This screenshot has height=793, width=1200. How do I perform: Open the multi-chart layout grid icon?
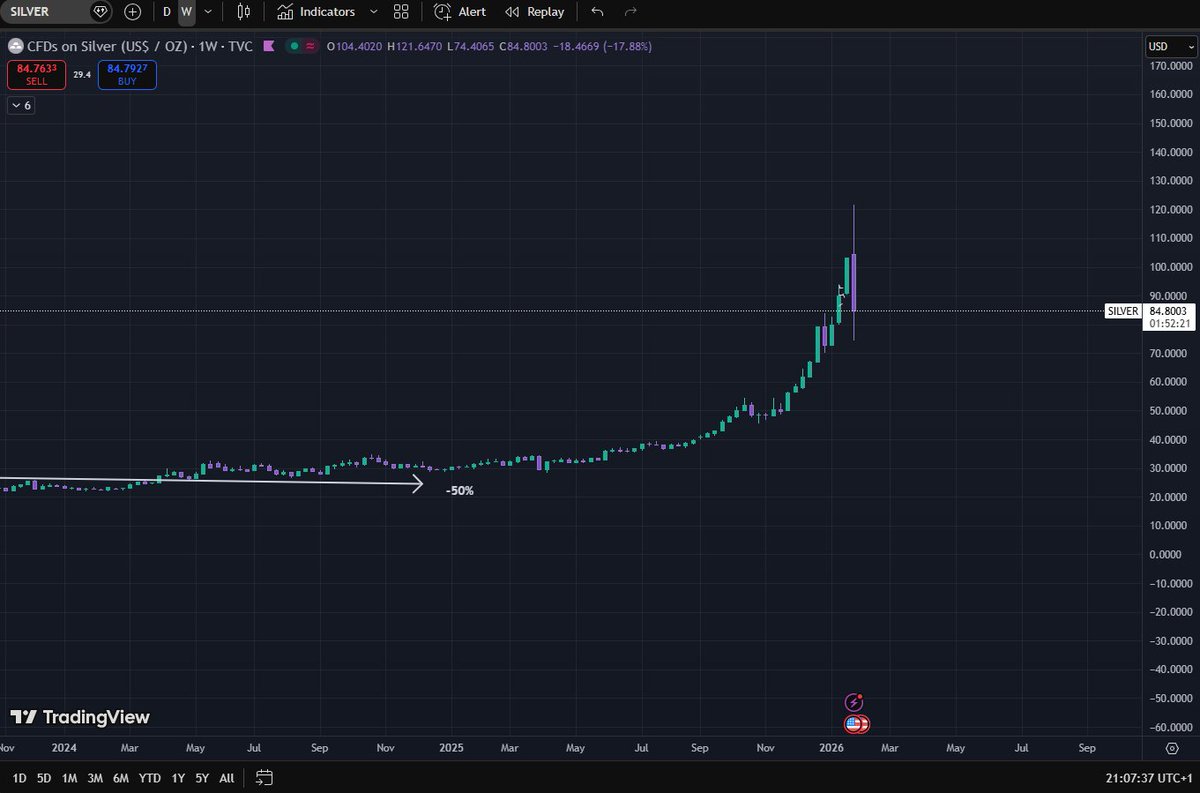(x=400, y=11)
